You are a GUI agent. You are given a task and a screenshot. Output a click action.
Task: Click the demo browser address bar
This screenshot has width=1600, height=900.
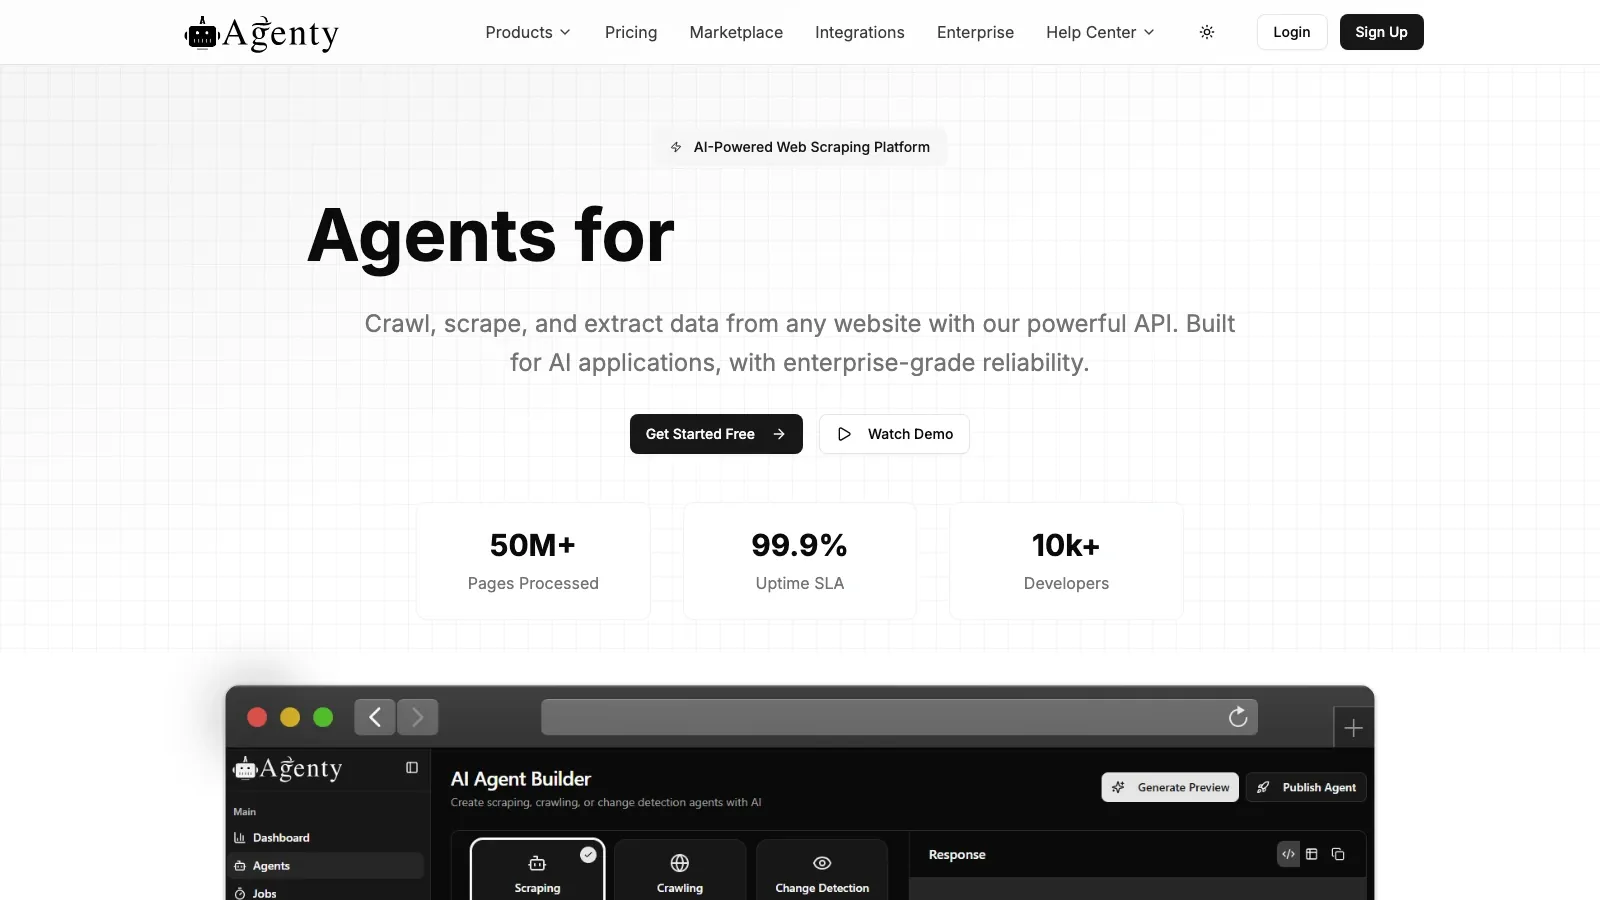[899, 717]
